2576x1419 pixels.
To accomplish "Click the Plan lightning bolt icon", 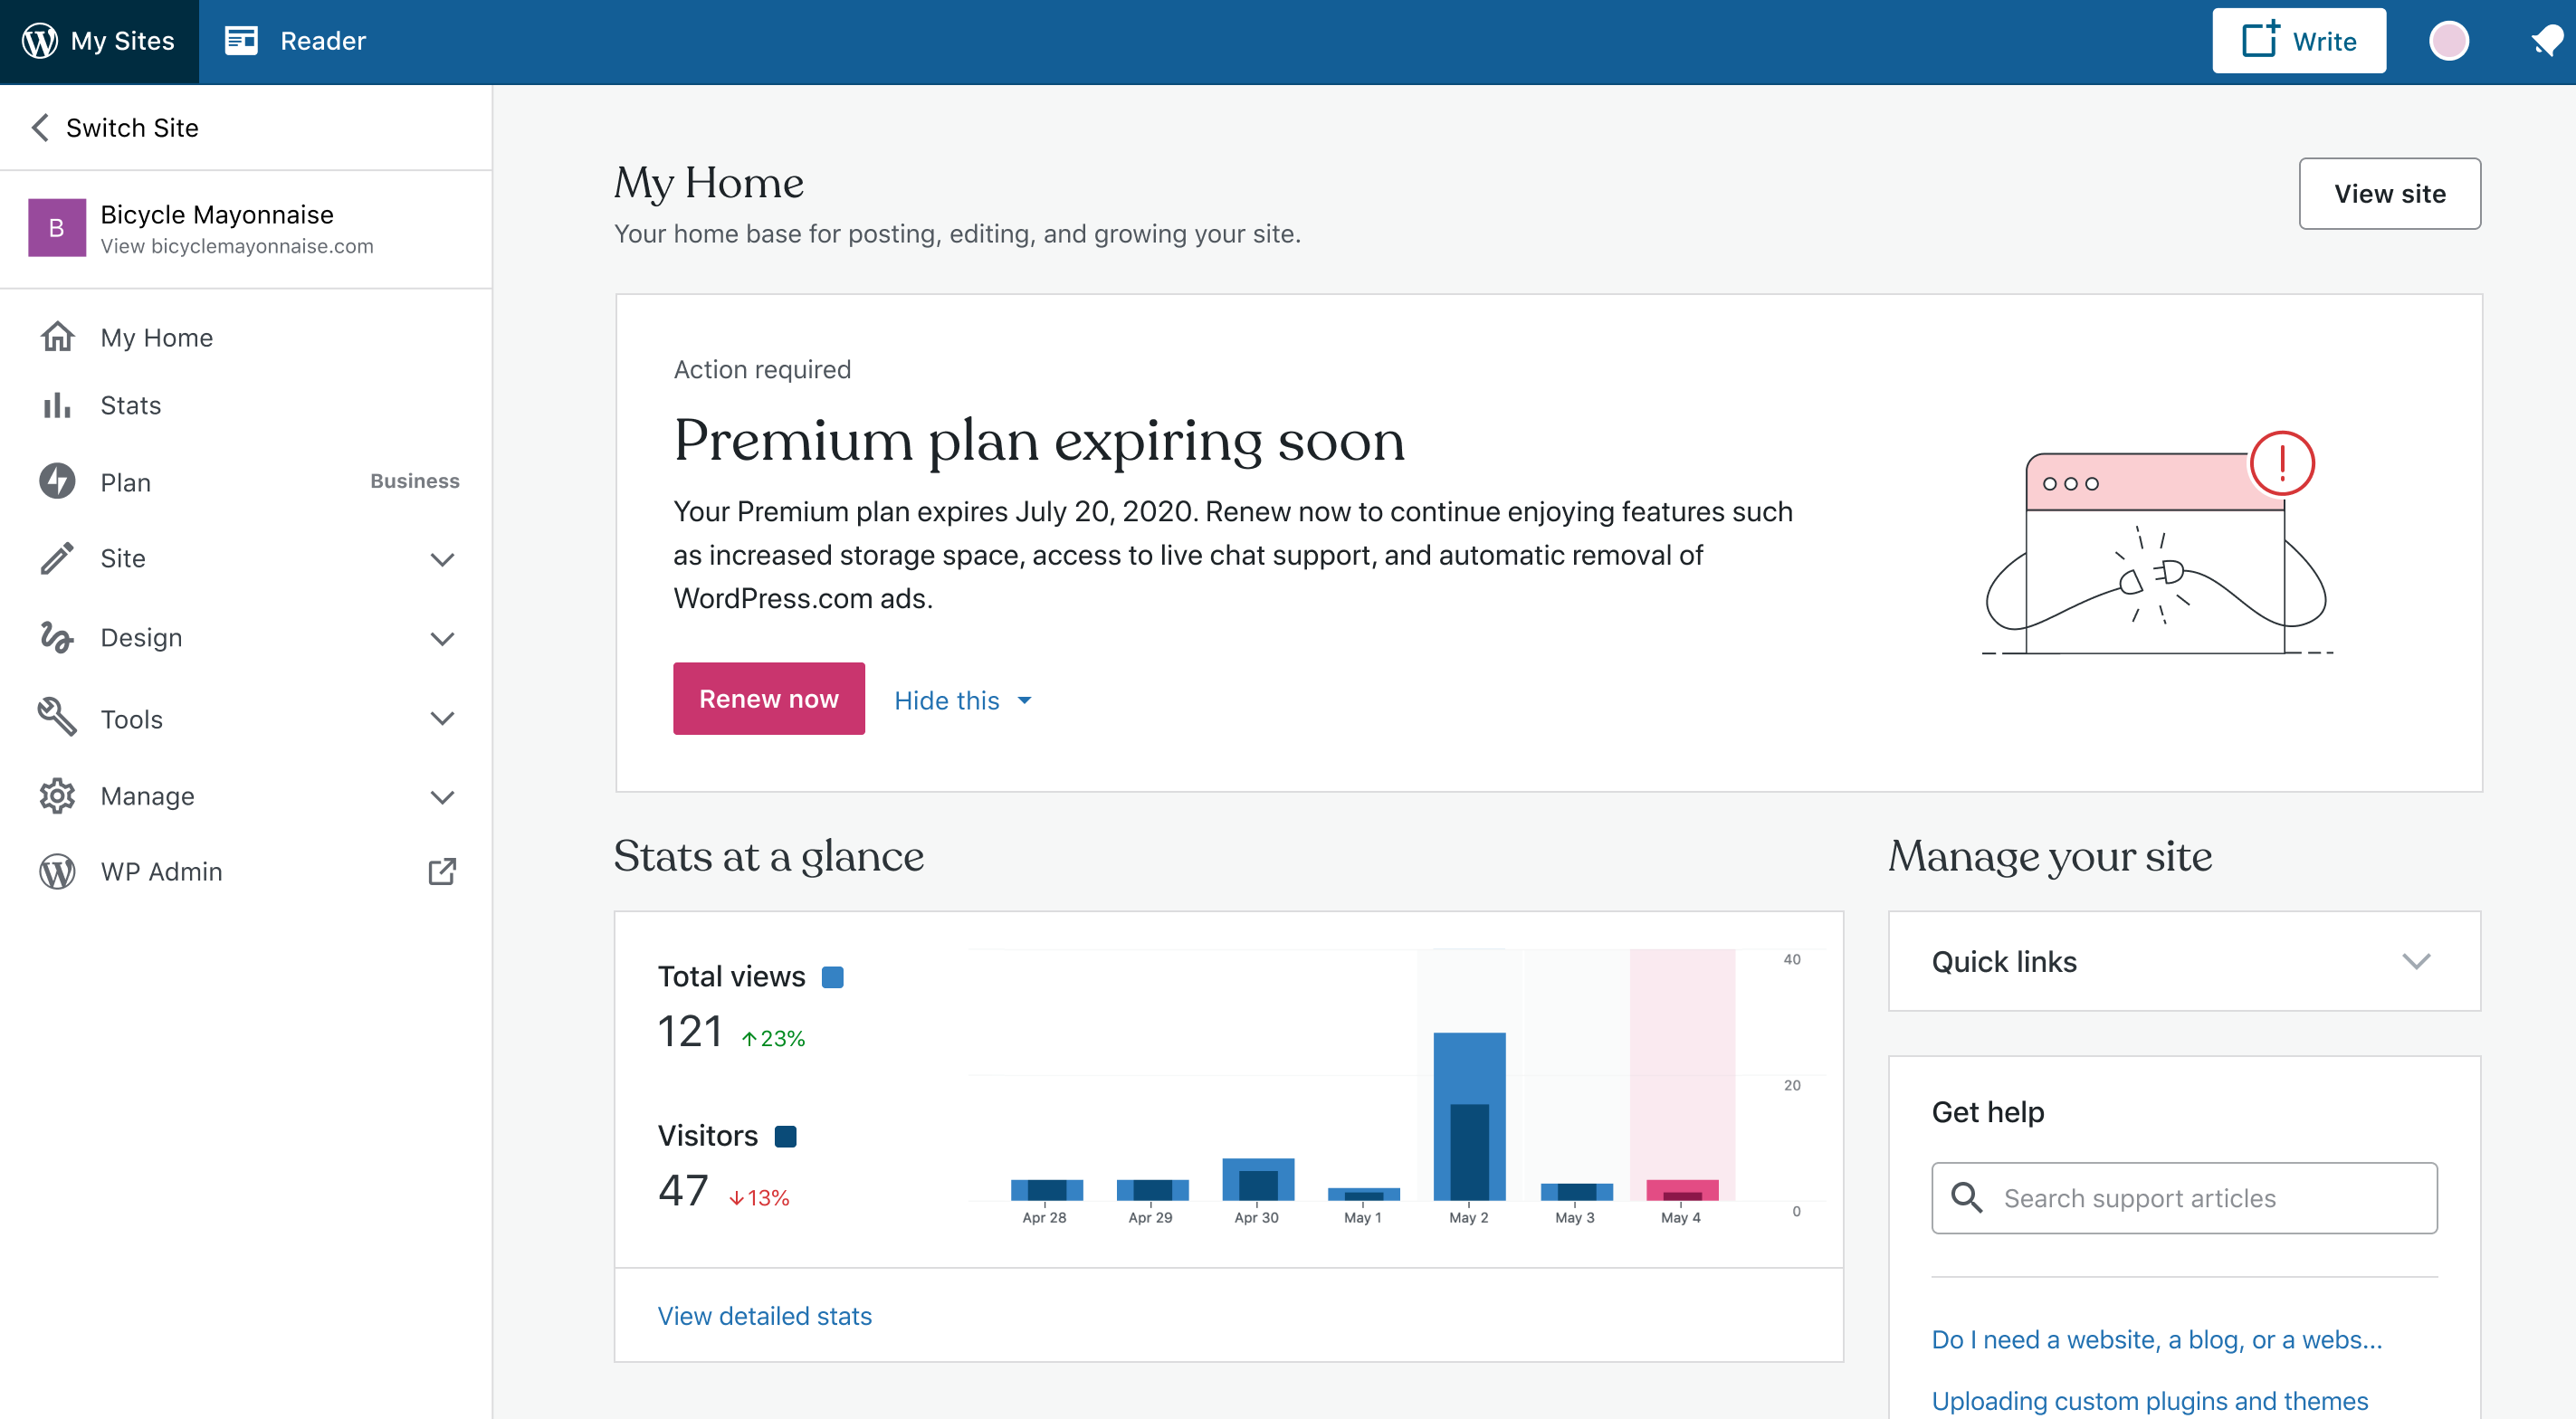I will coord(57,482).
